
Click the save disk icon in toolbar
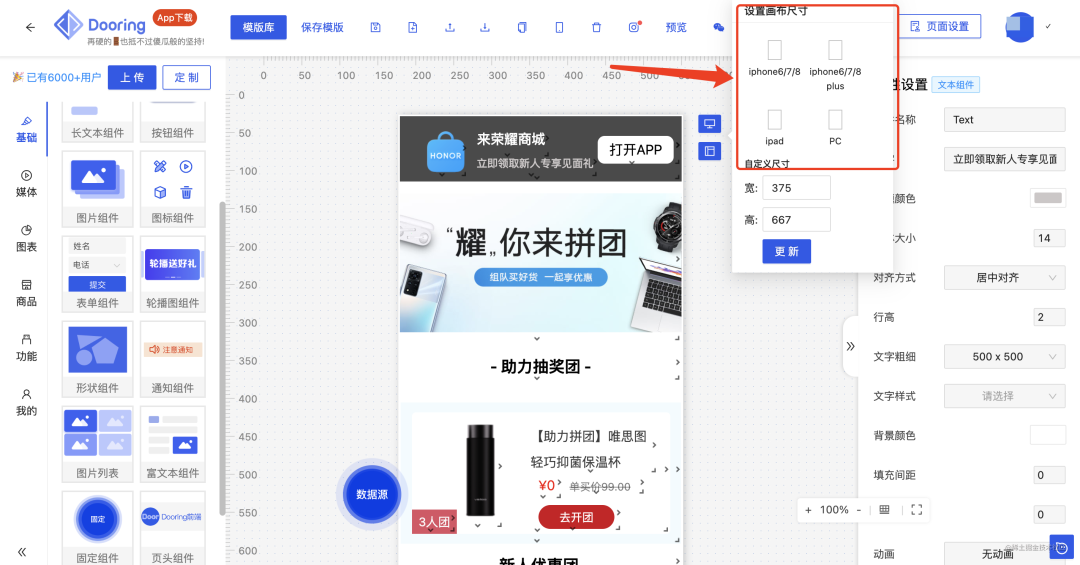(x=375, y=28)
